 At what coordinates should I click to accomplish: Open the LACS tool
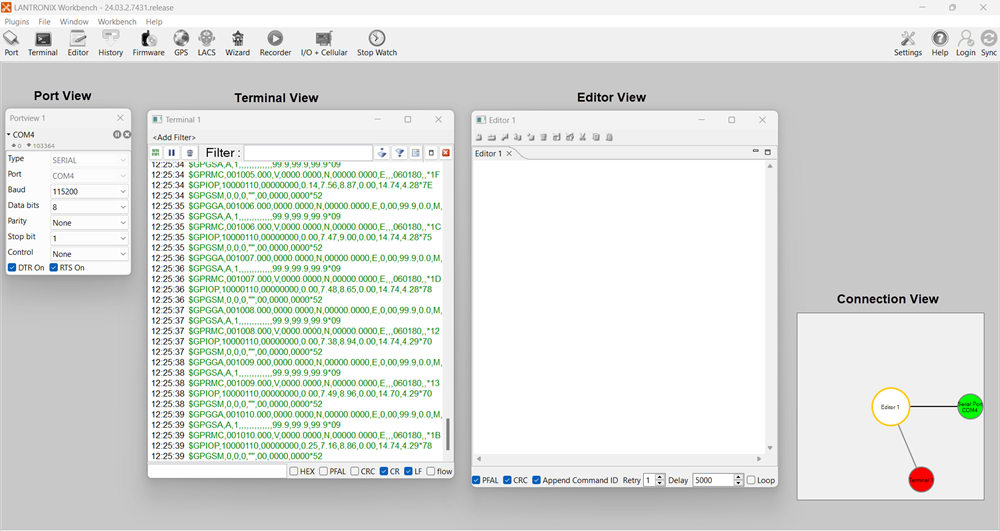207,43
